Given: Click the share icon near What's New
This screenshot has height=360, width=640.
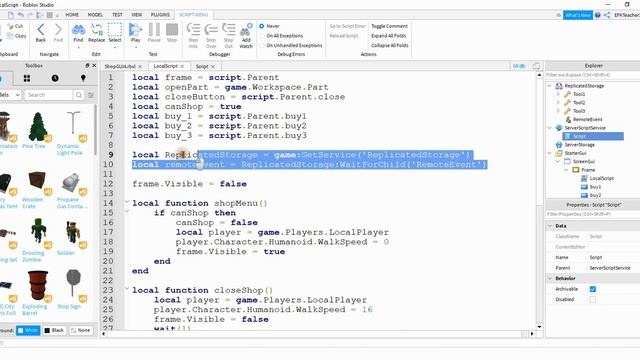Looking at the screenshot, I should click(607, 15).
